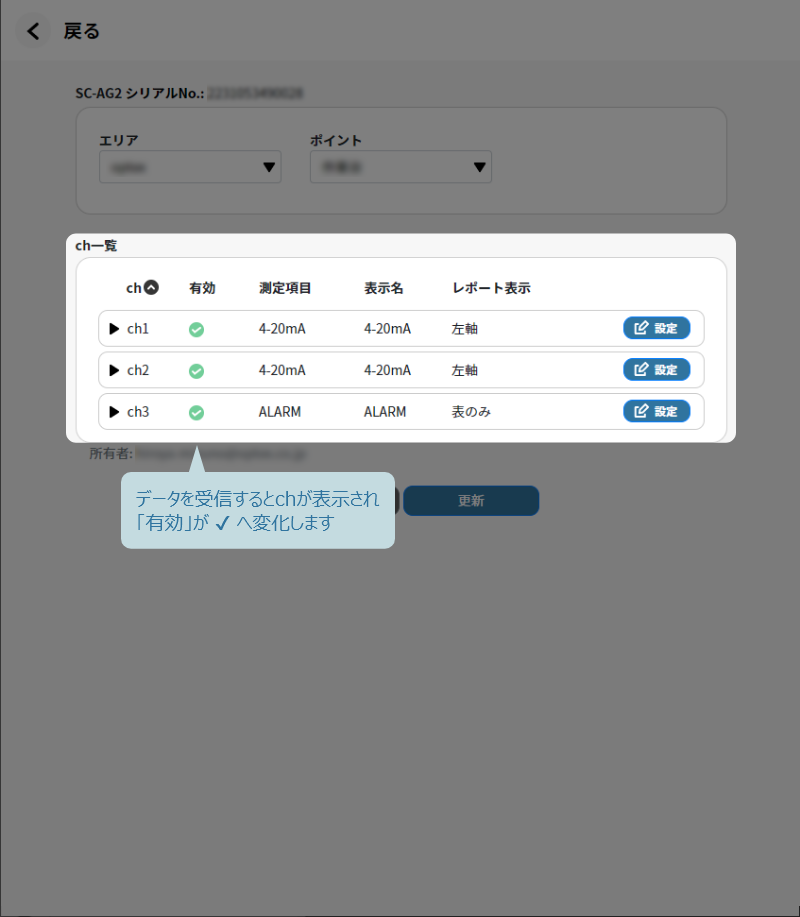Click ch1's 測定項目 value 4-20mA

point(282,329)
